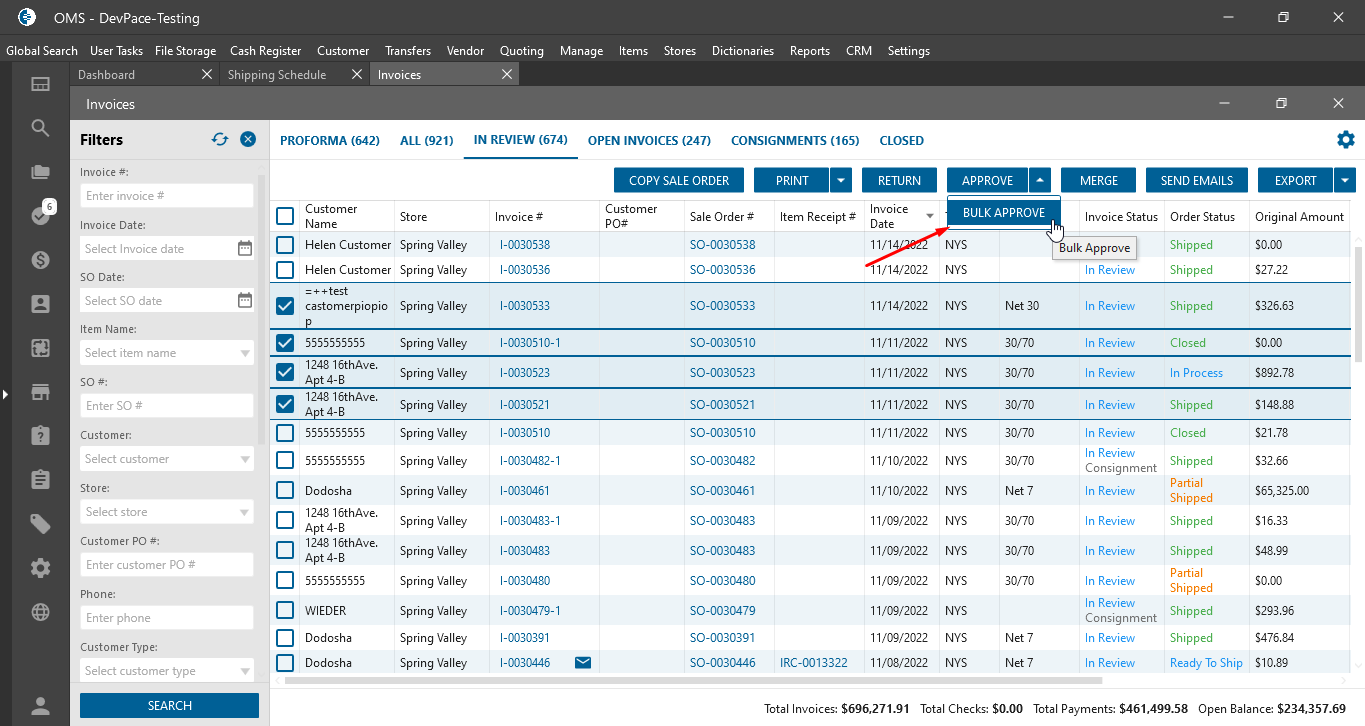Open the grid settings gear icon
Viewport: 1365px width, 726px height.
pos(1346,140)
